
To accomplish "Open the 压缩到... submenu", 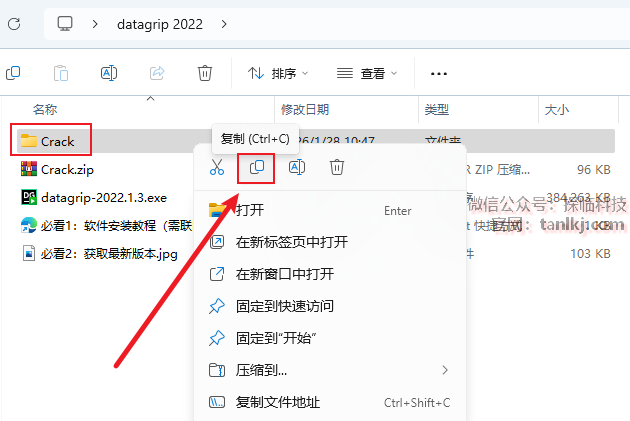I will click(x=329, y=370).
